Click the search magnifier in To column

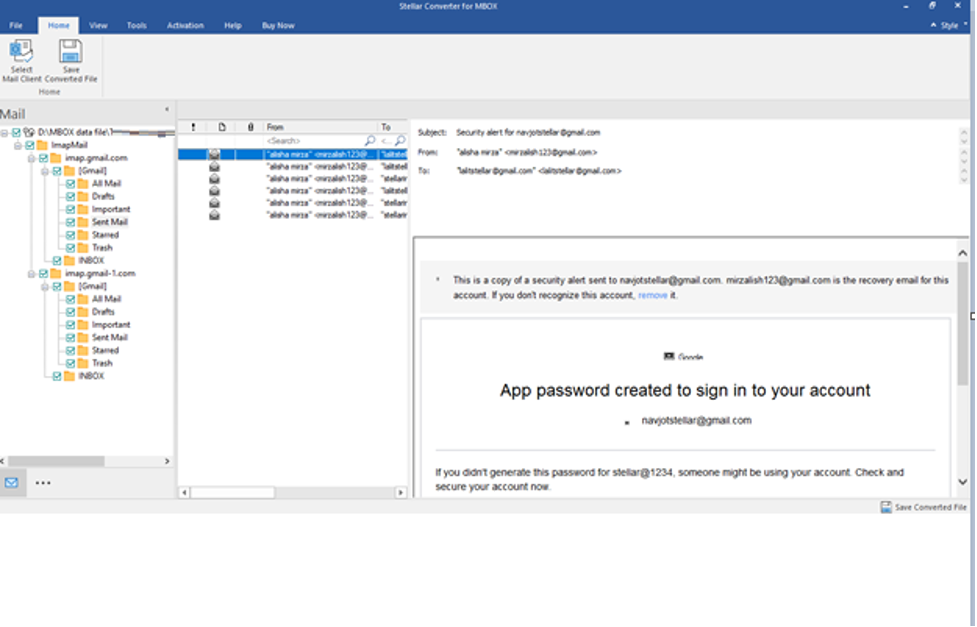point(400,141)
